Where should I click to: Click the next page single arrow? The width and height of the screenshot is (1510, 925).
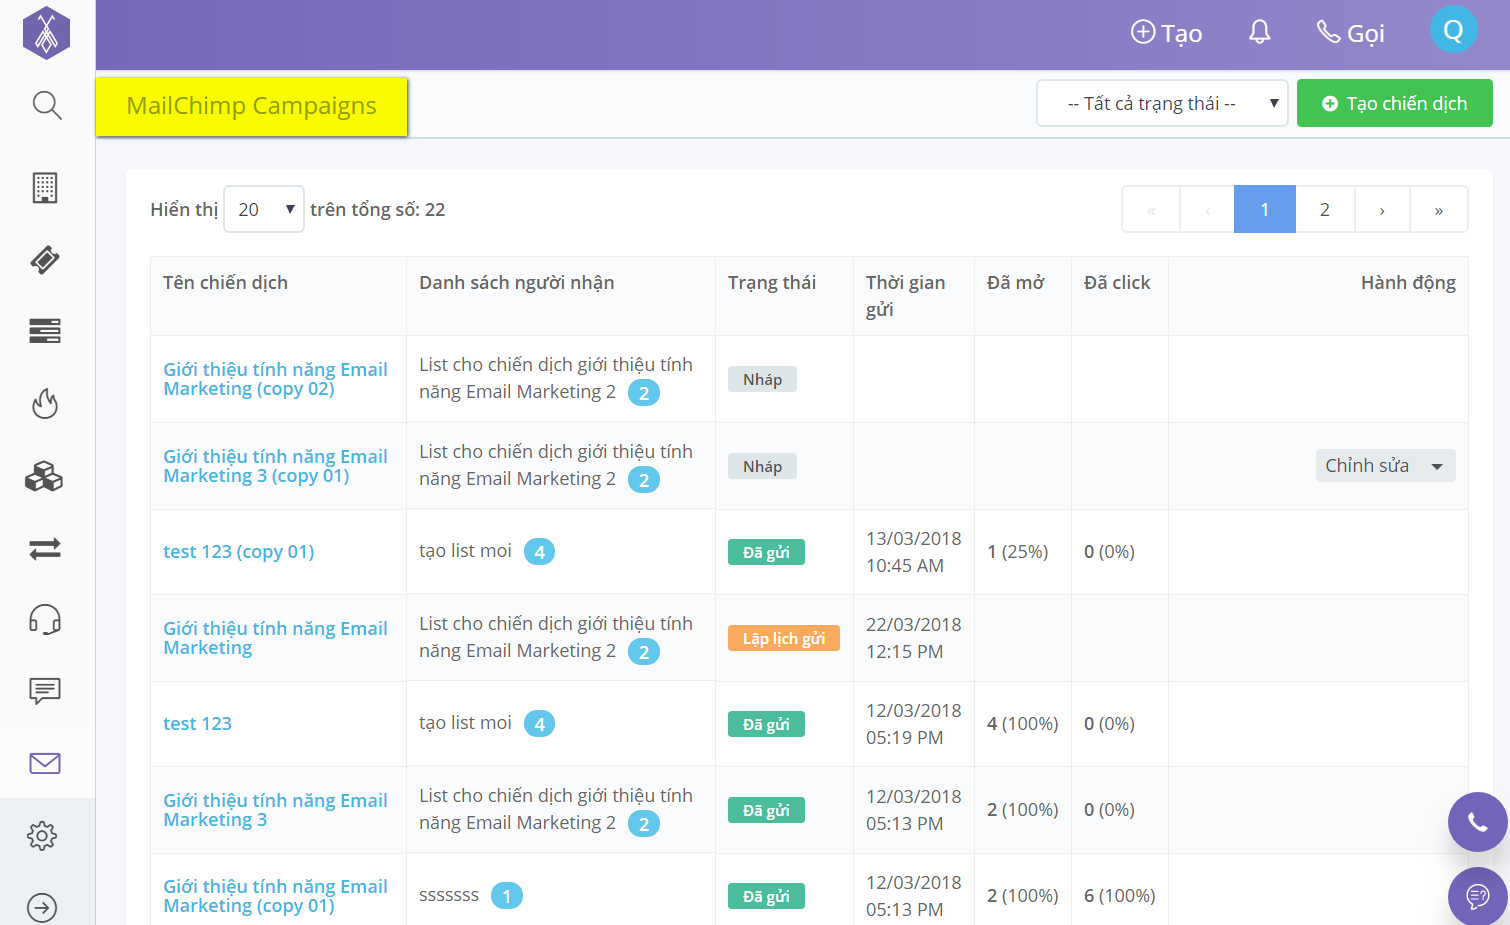point(1382,209)
